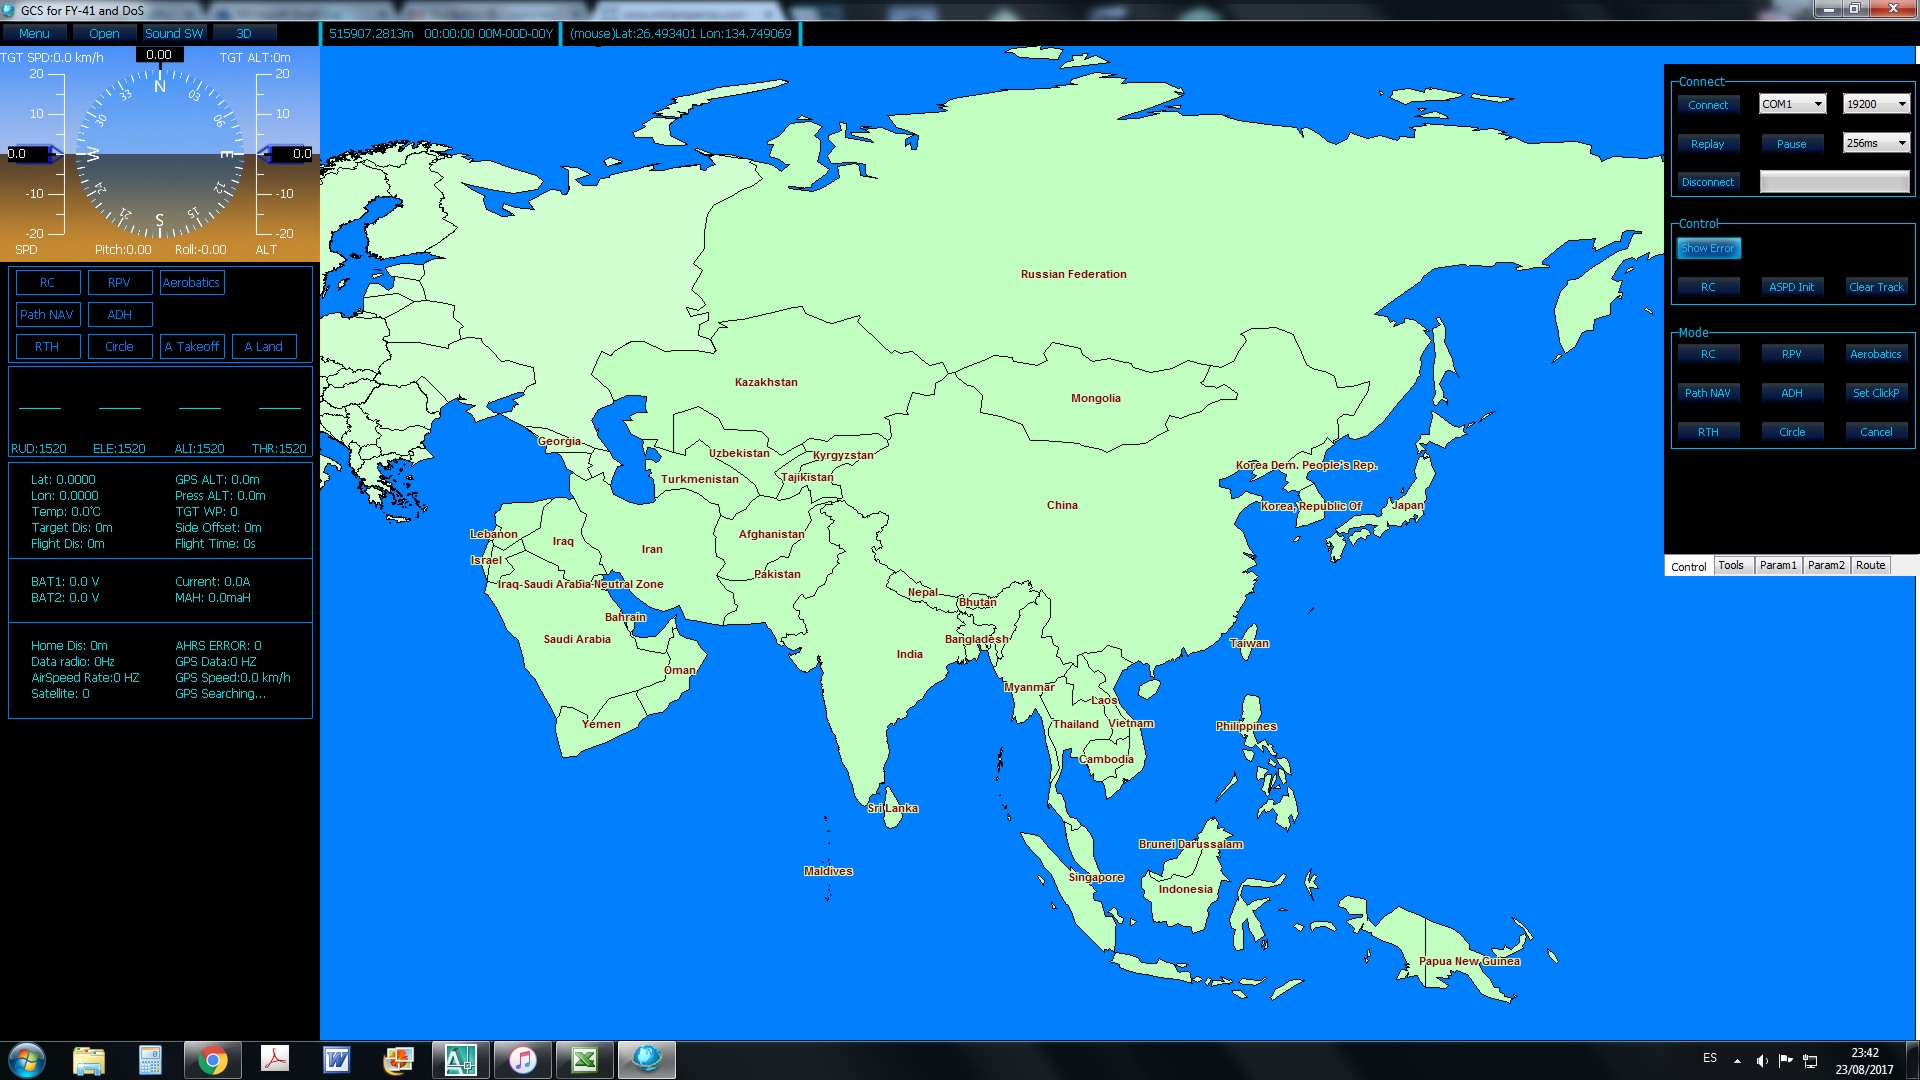
Task: Toggle the 3D view button
Action: [244, 33]
